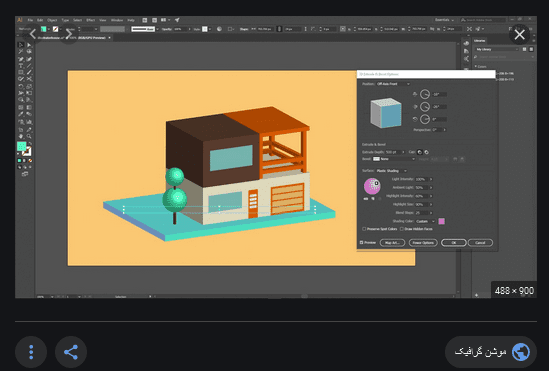Click the teal Fill swatch in toolbox
Image resolution: width=549 pixels, height=371 pixels.
[22, 146]
